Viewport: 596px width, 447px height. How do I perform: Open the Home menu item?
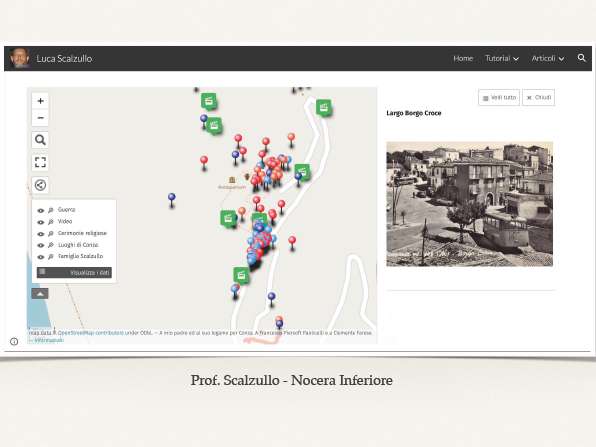tap(463, 59)
